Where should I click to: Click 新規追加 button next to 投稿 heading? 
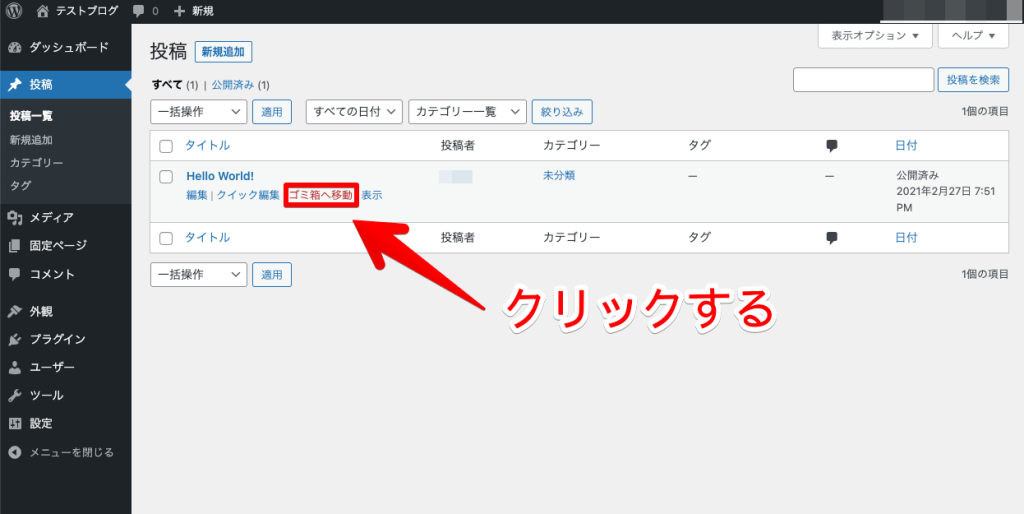[x=223, y=52]
